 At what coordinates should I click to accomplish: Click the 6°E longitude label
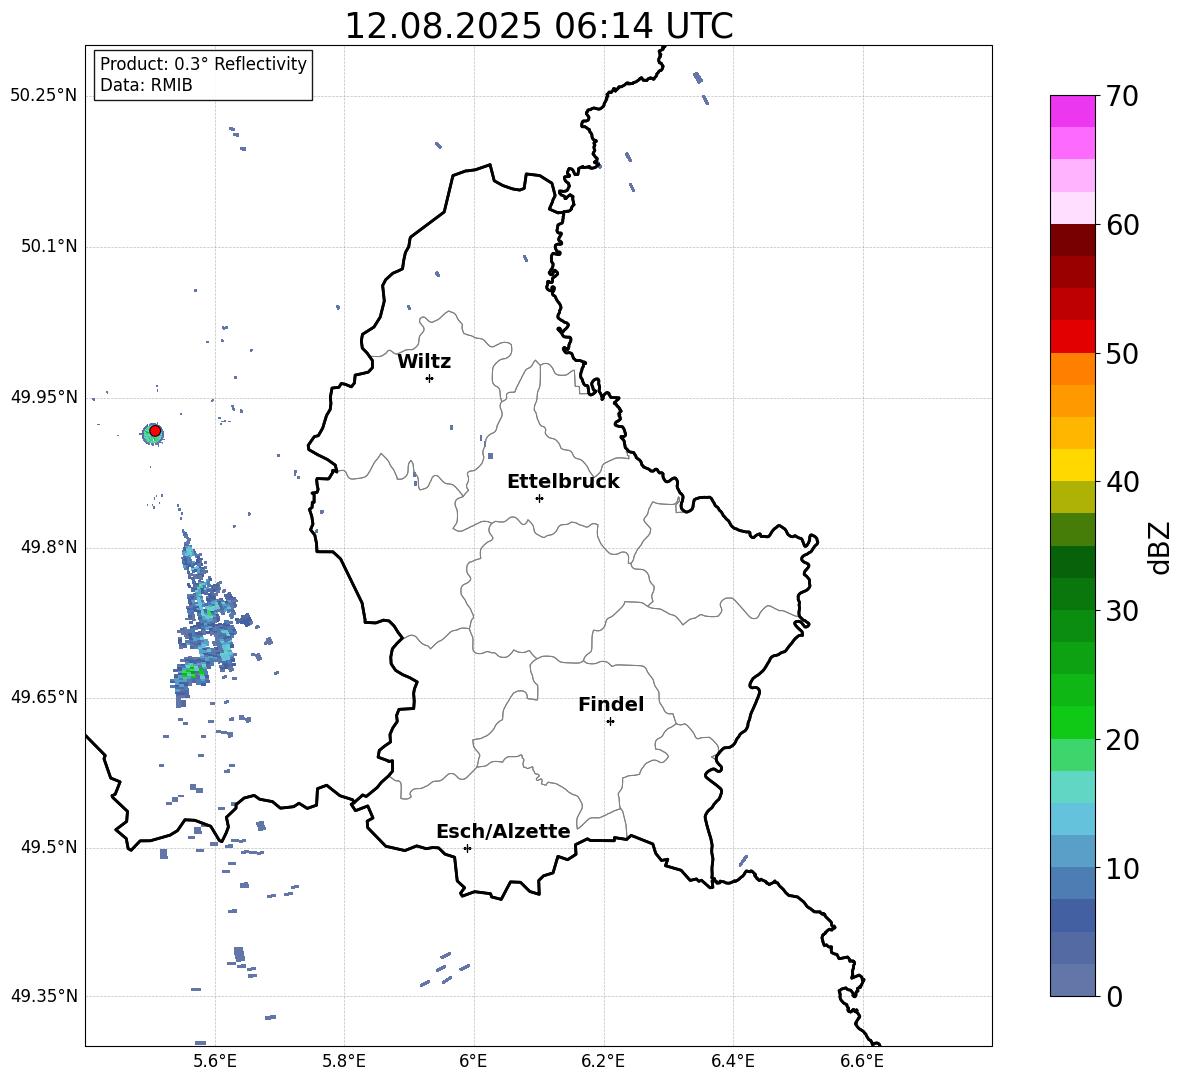point(473,1062)
